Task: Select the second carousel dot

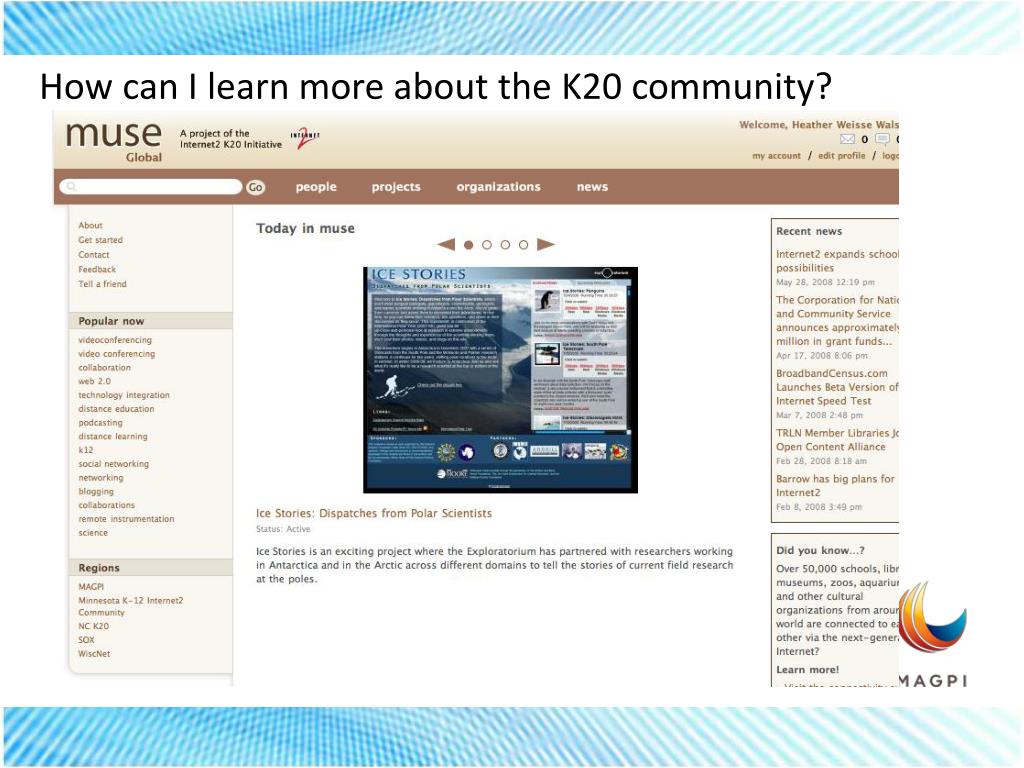Action: pos(487,245)
